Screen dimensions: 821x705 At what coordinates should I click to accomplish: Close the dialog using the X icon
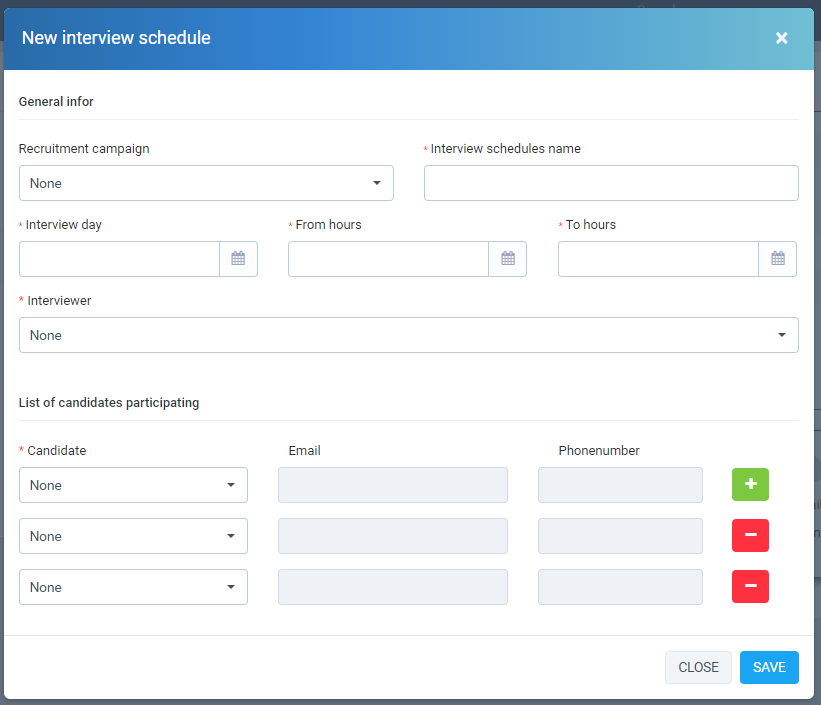(781, 38)
